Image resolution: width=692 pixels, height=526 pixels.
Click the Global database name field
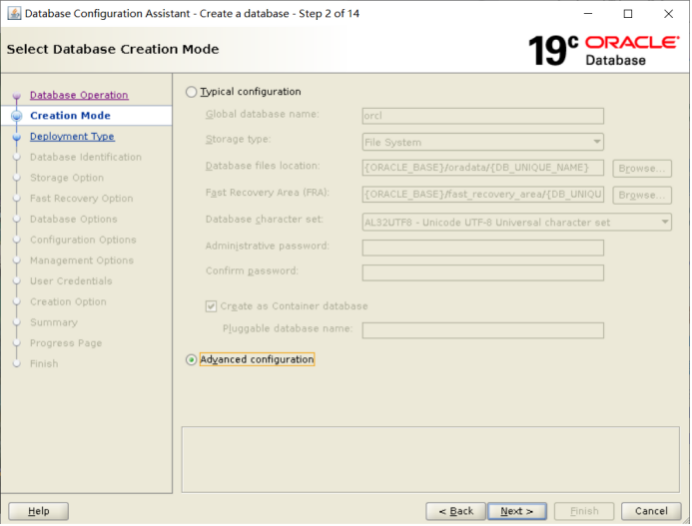tap(483, 116)
